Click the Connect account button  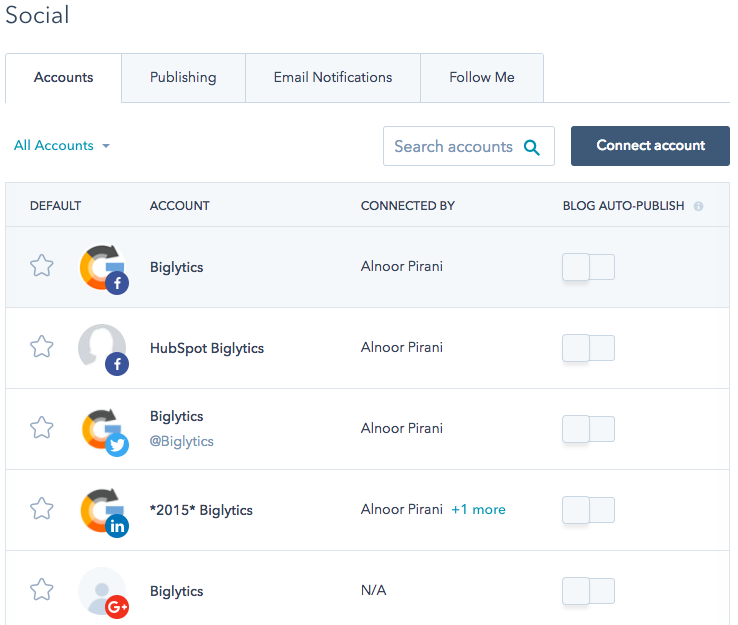pos(650,146)
